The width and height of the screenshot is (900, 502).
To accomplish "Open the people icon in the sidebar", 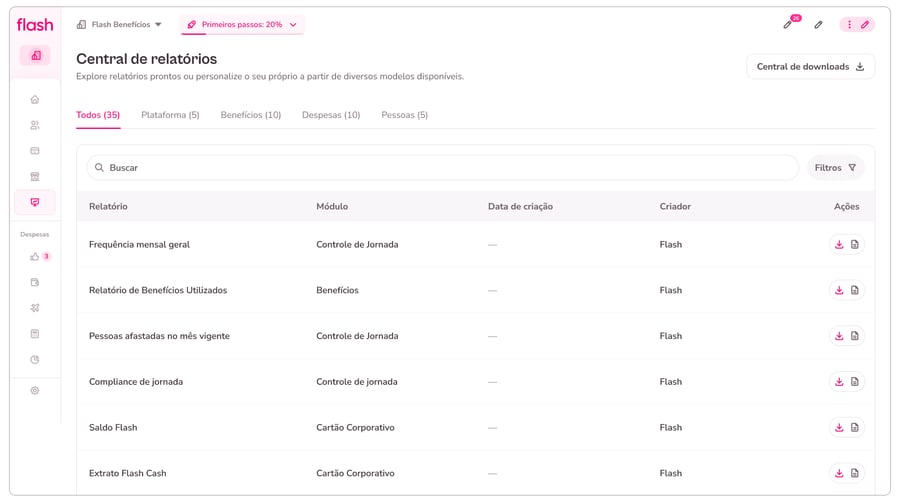I will tap(35, 125).
